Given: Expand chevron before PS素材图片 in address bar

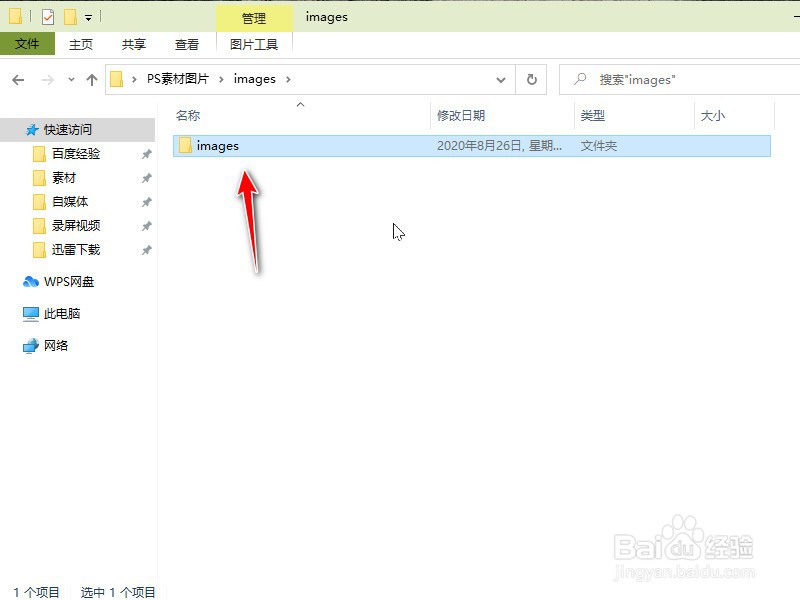Looking at the screenshot, I should pos(134,79).
